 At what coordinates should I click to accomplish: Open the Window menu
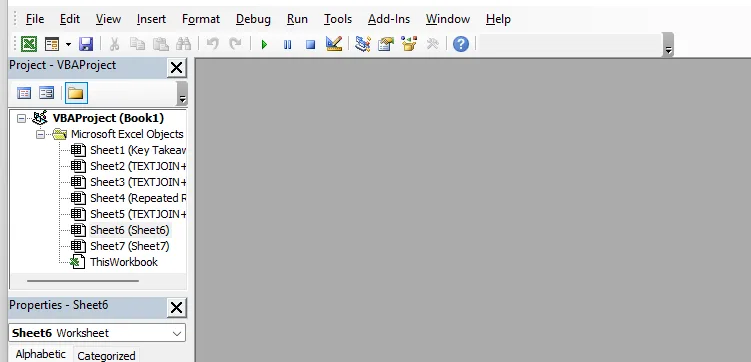click(x=448, y=19)
